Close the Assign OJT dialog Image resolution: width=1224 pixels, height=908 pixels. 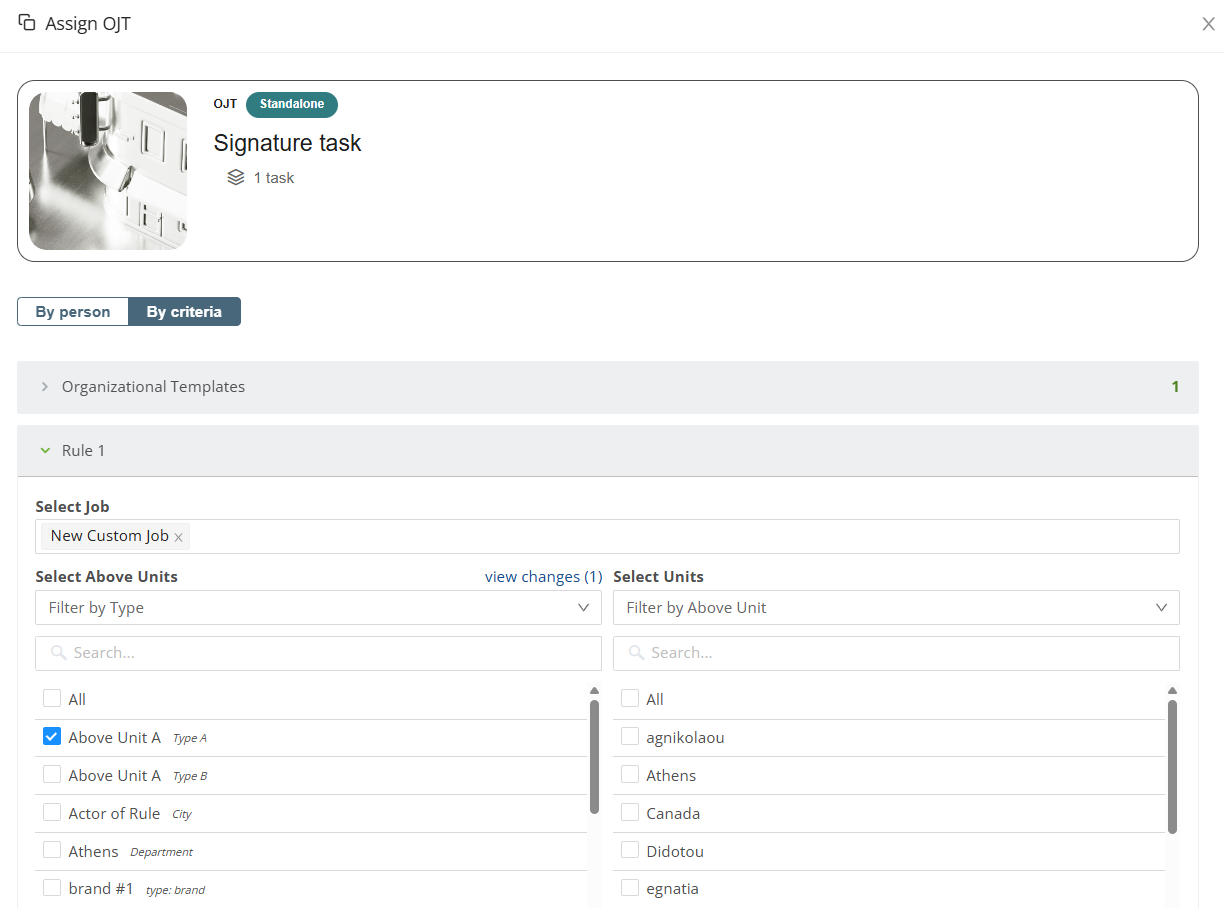(x=1208, y=24)
